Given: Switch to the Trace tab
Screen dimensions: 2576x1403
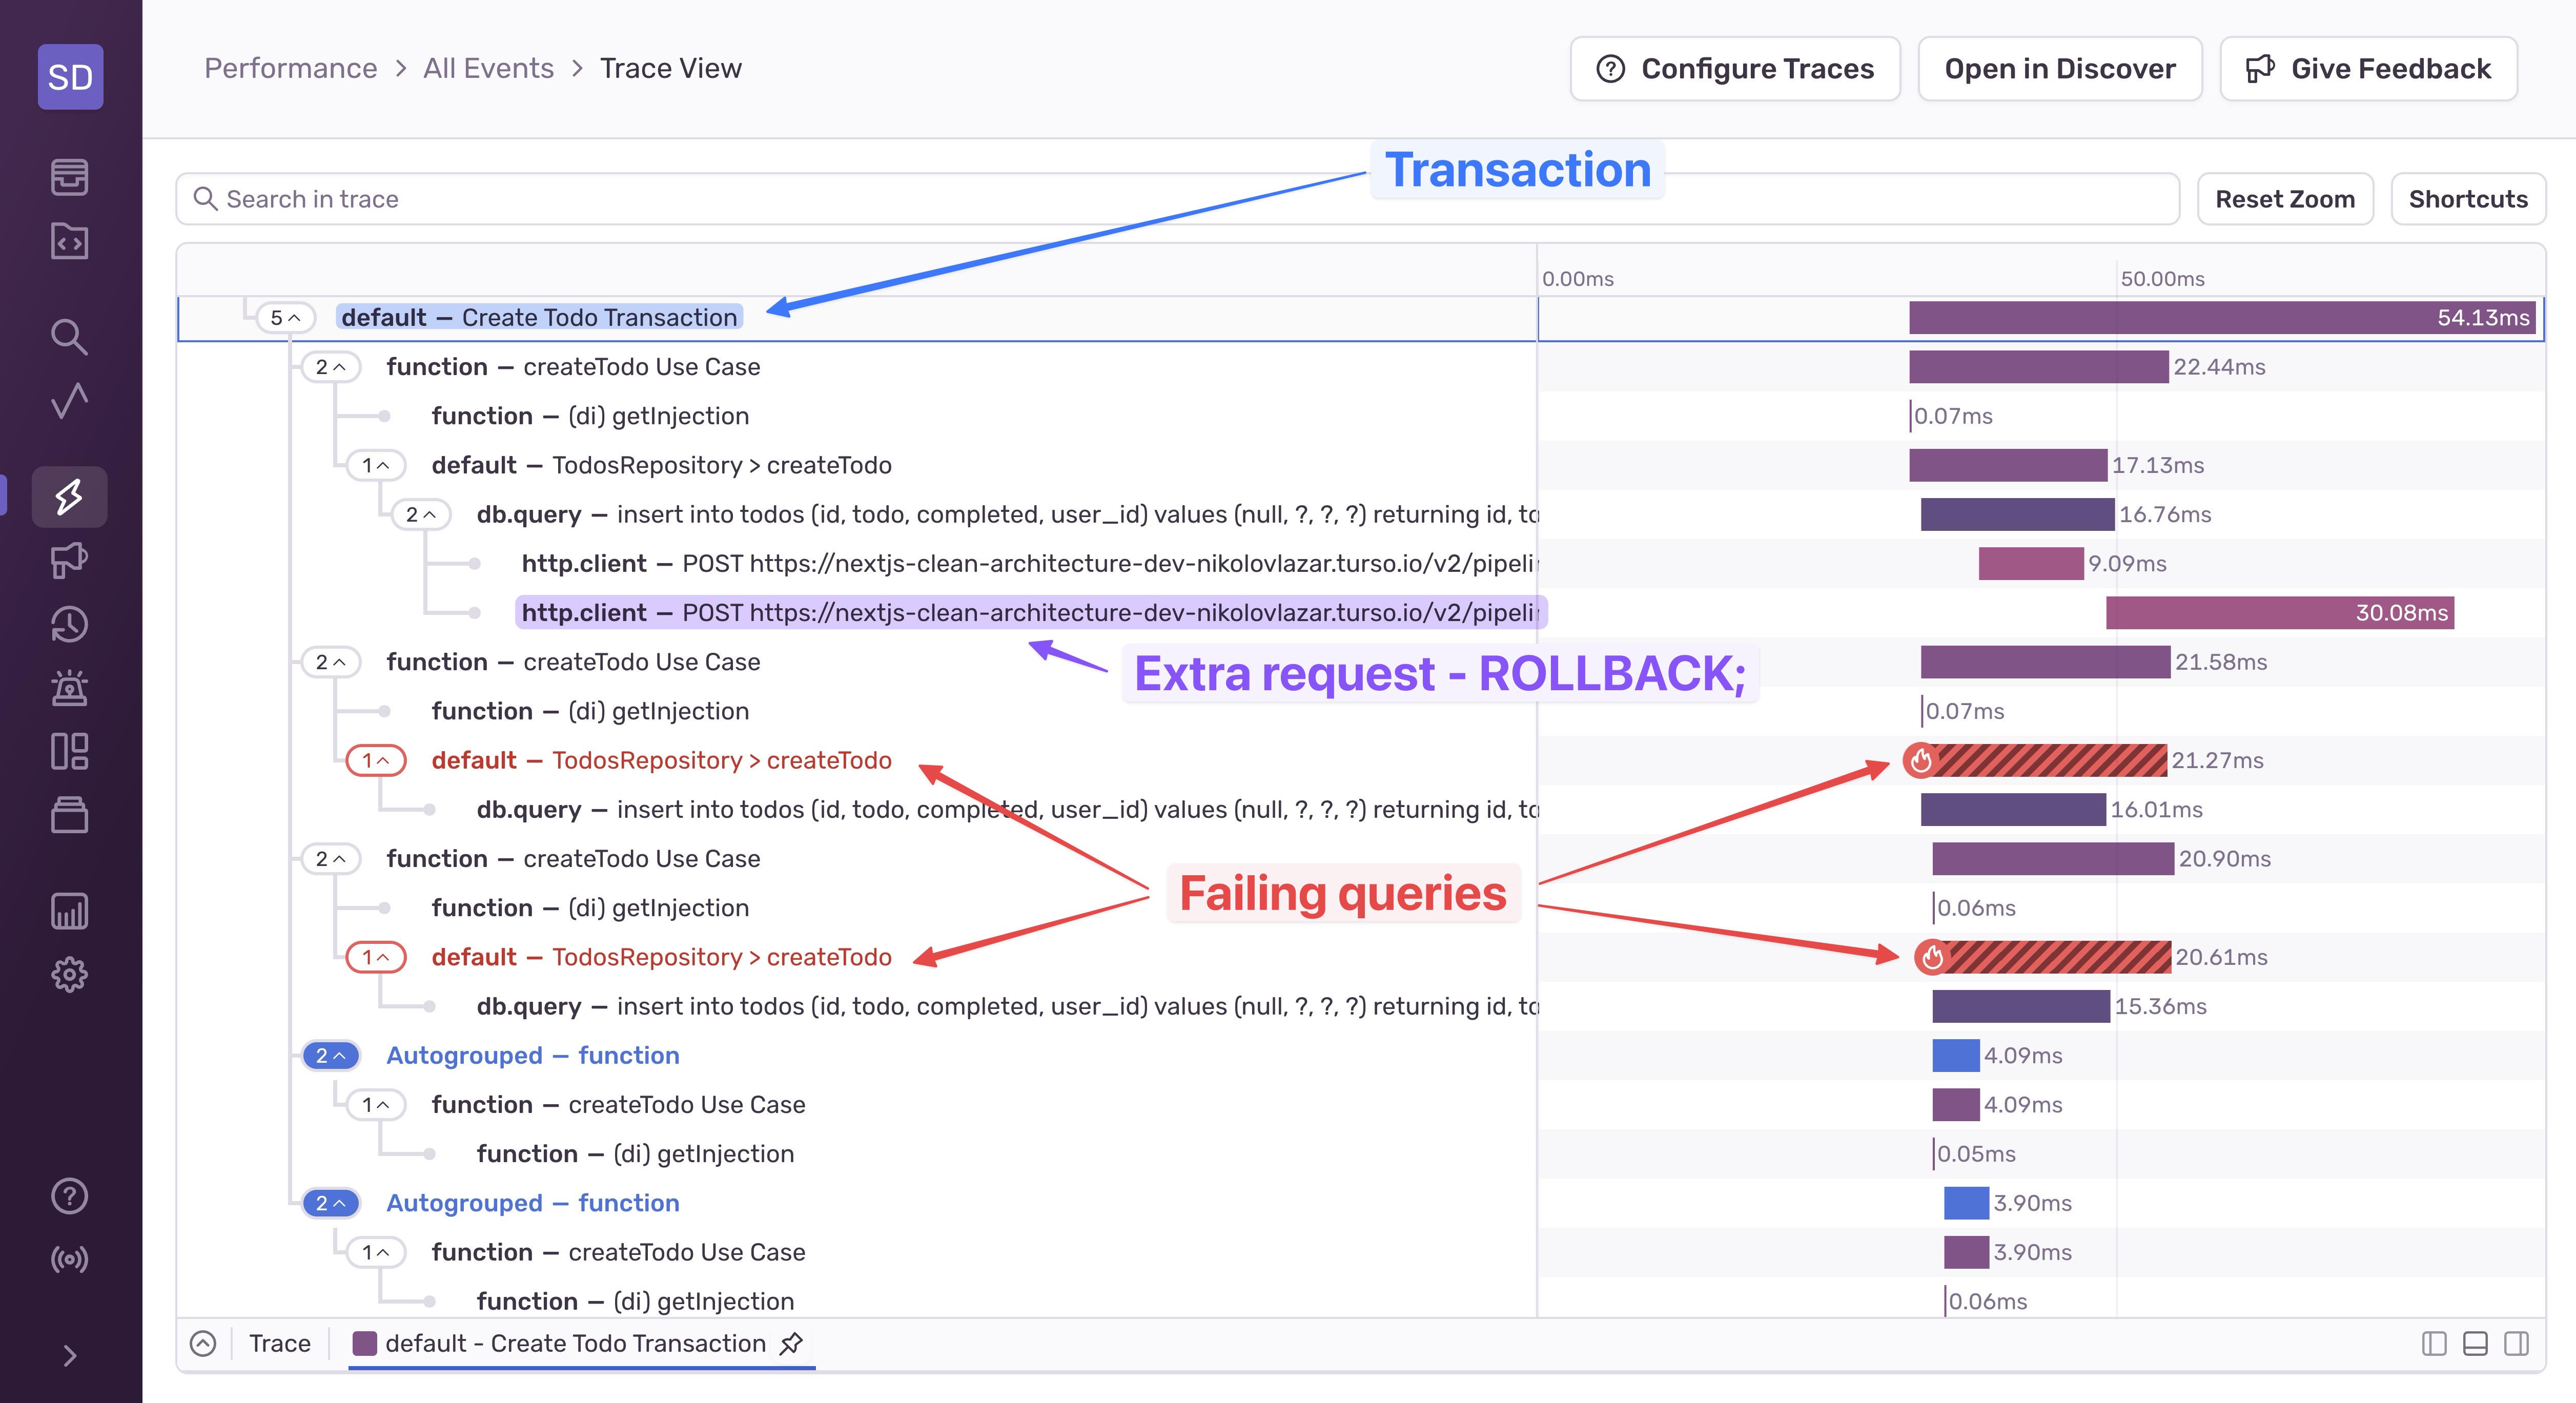Looking at the screenshot, I should 280,1343.
